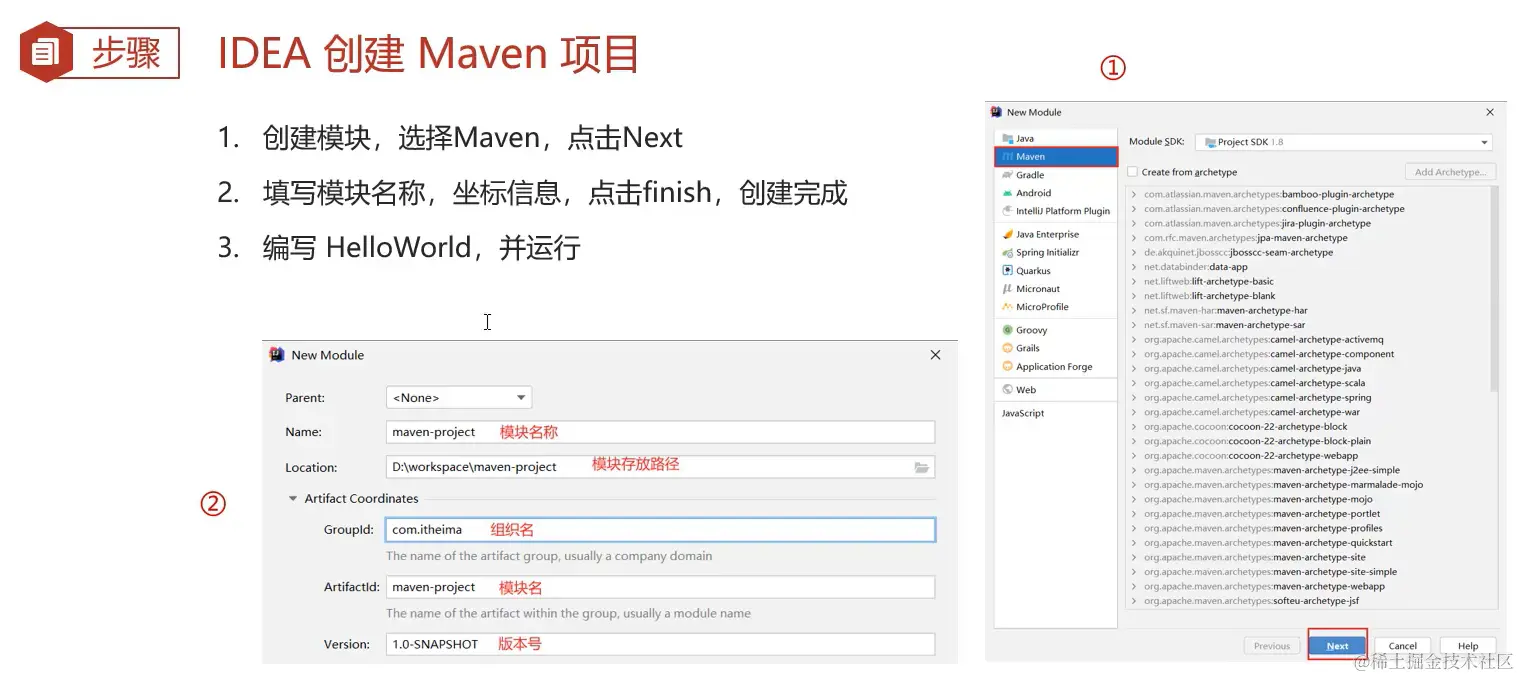Choose Android module type
The height and width of the screenshot is (678, 1520).
point(1055,193)
